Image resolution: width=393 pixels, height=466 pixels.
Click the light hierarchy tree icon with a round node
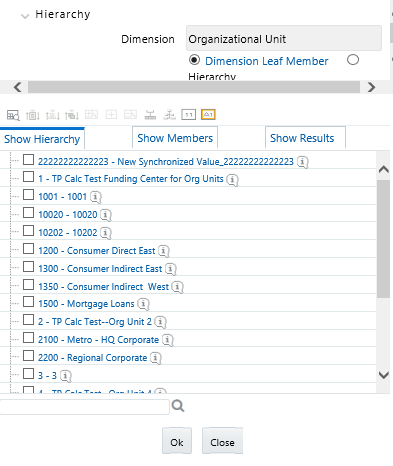tap(169, 115)
